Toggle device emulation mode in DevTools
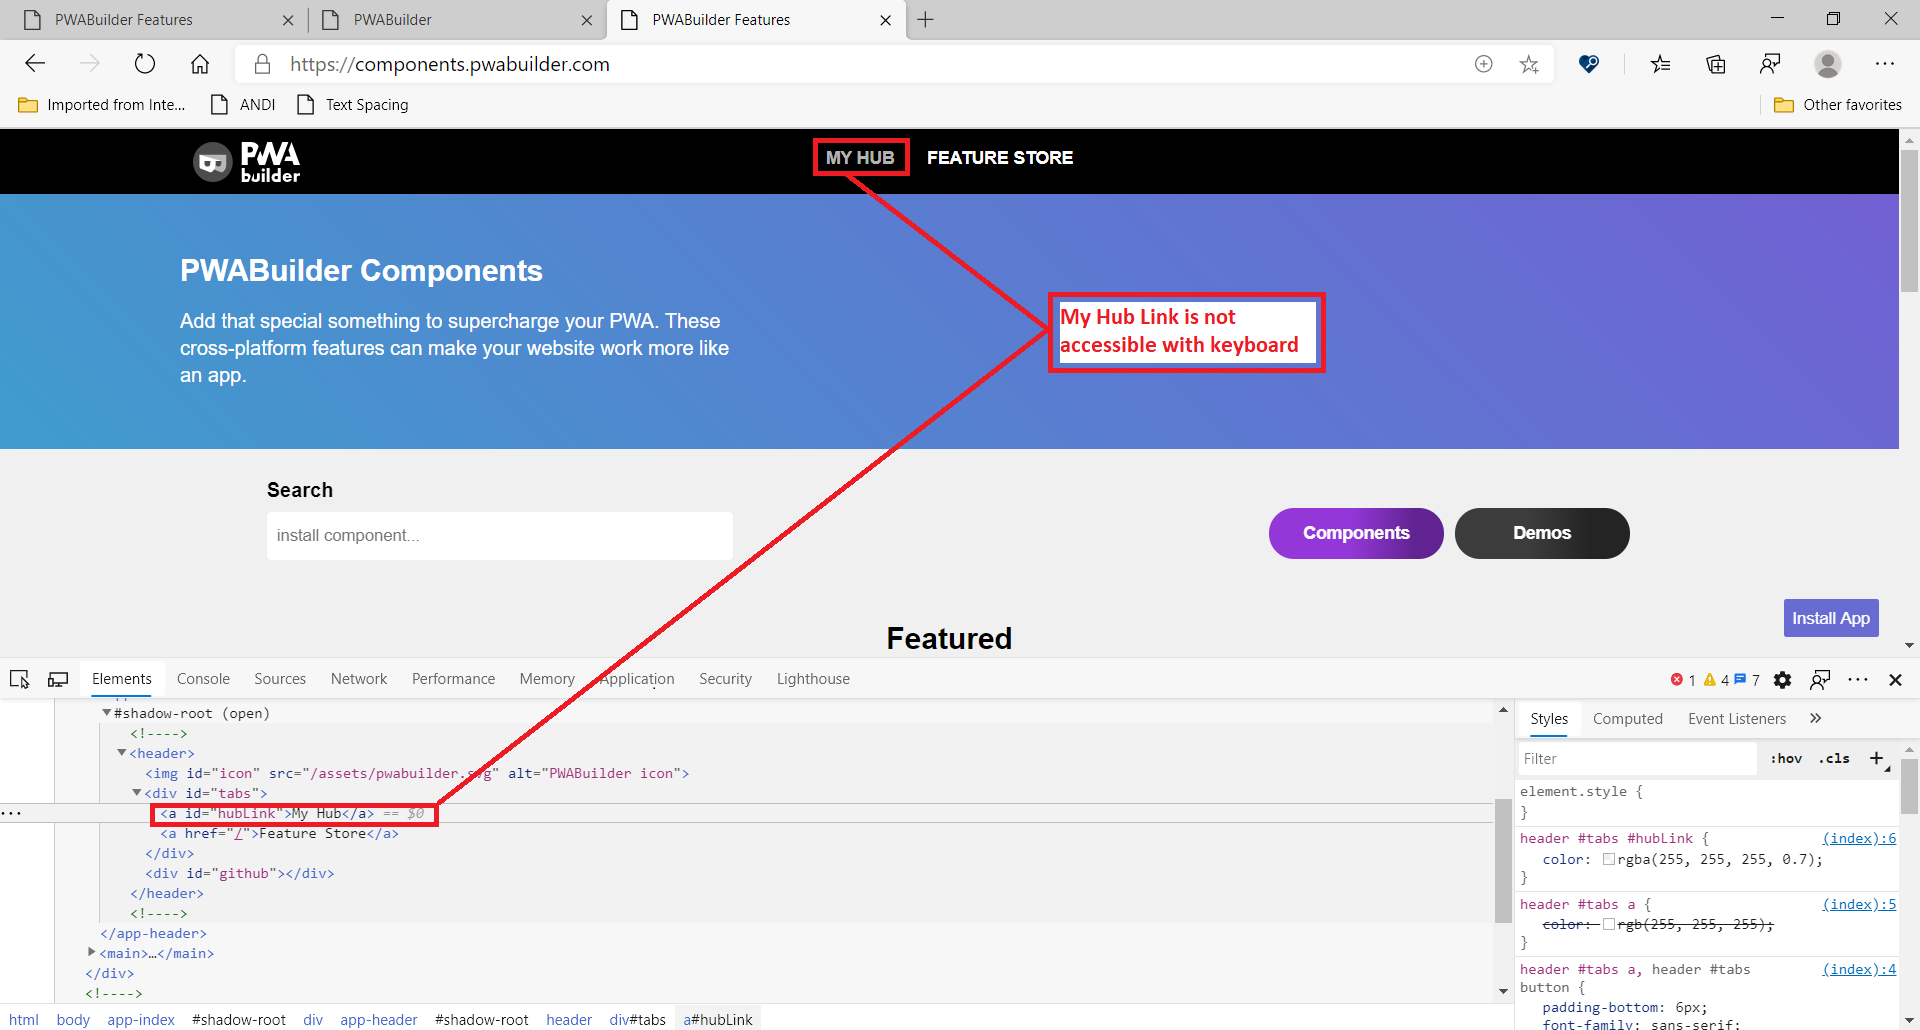 coord(57,679)
